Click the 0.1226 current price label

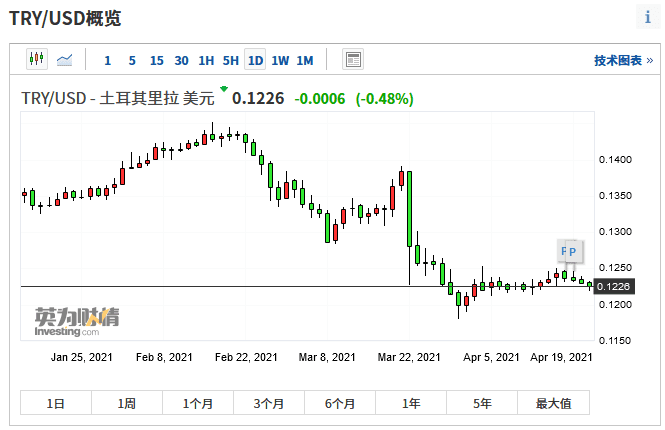click(x=612, y=287)
